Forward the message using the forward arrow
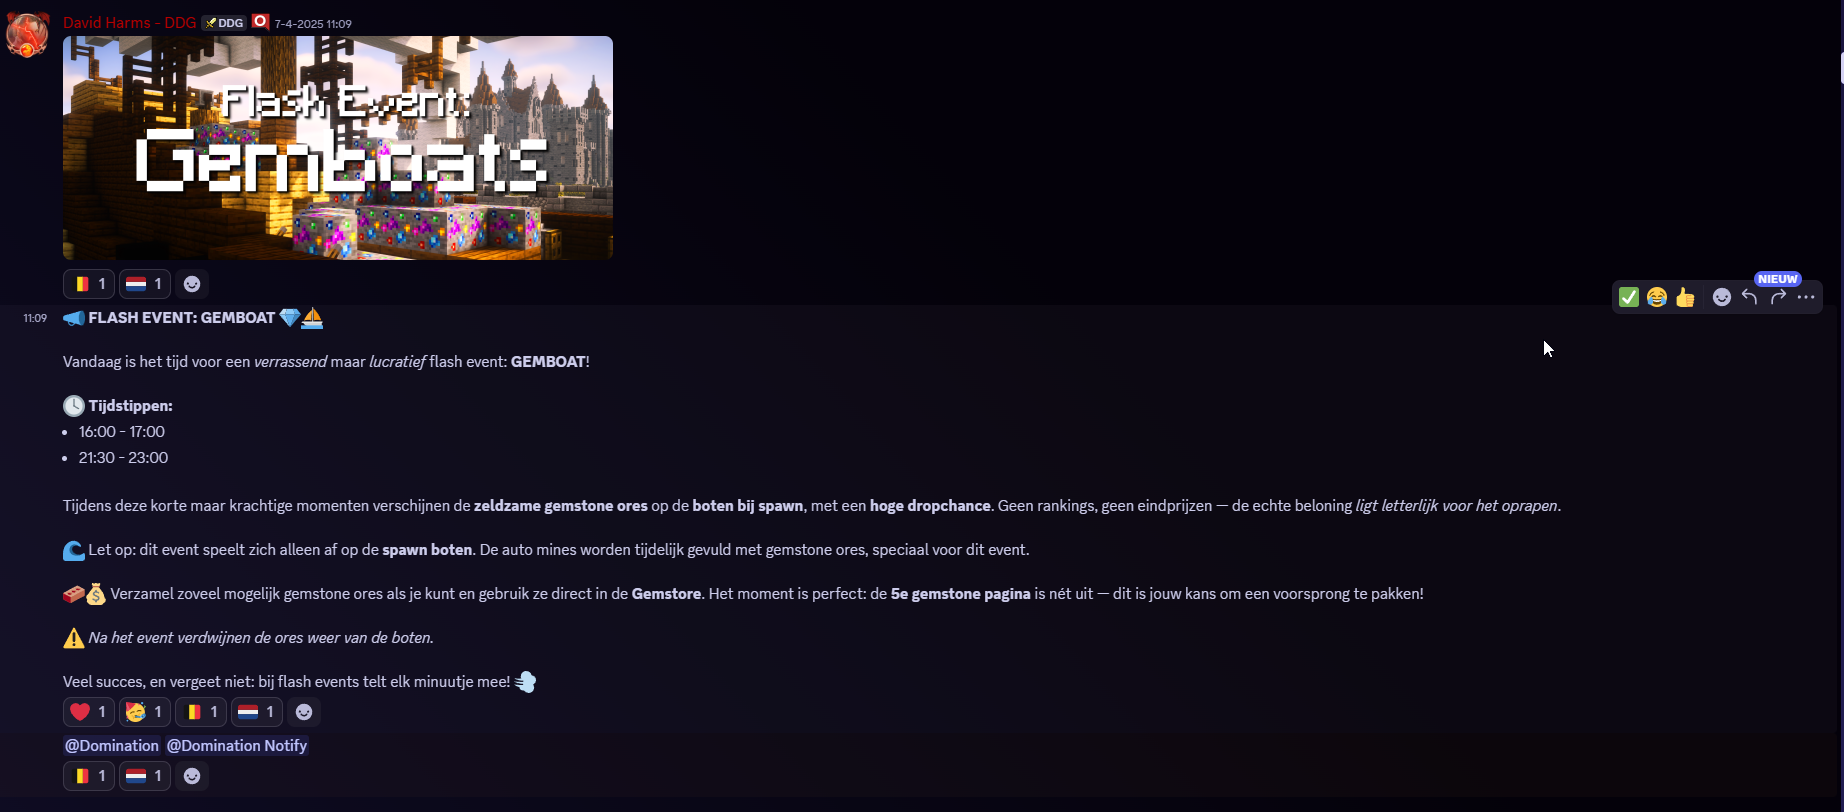Viewport: 1844px width, 812px height. tap(1778, 297)
